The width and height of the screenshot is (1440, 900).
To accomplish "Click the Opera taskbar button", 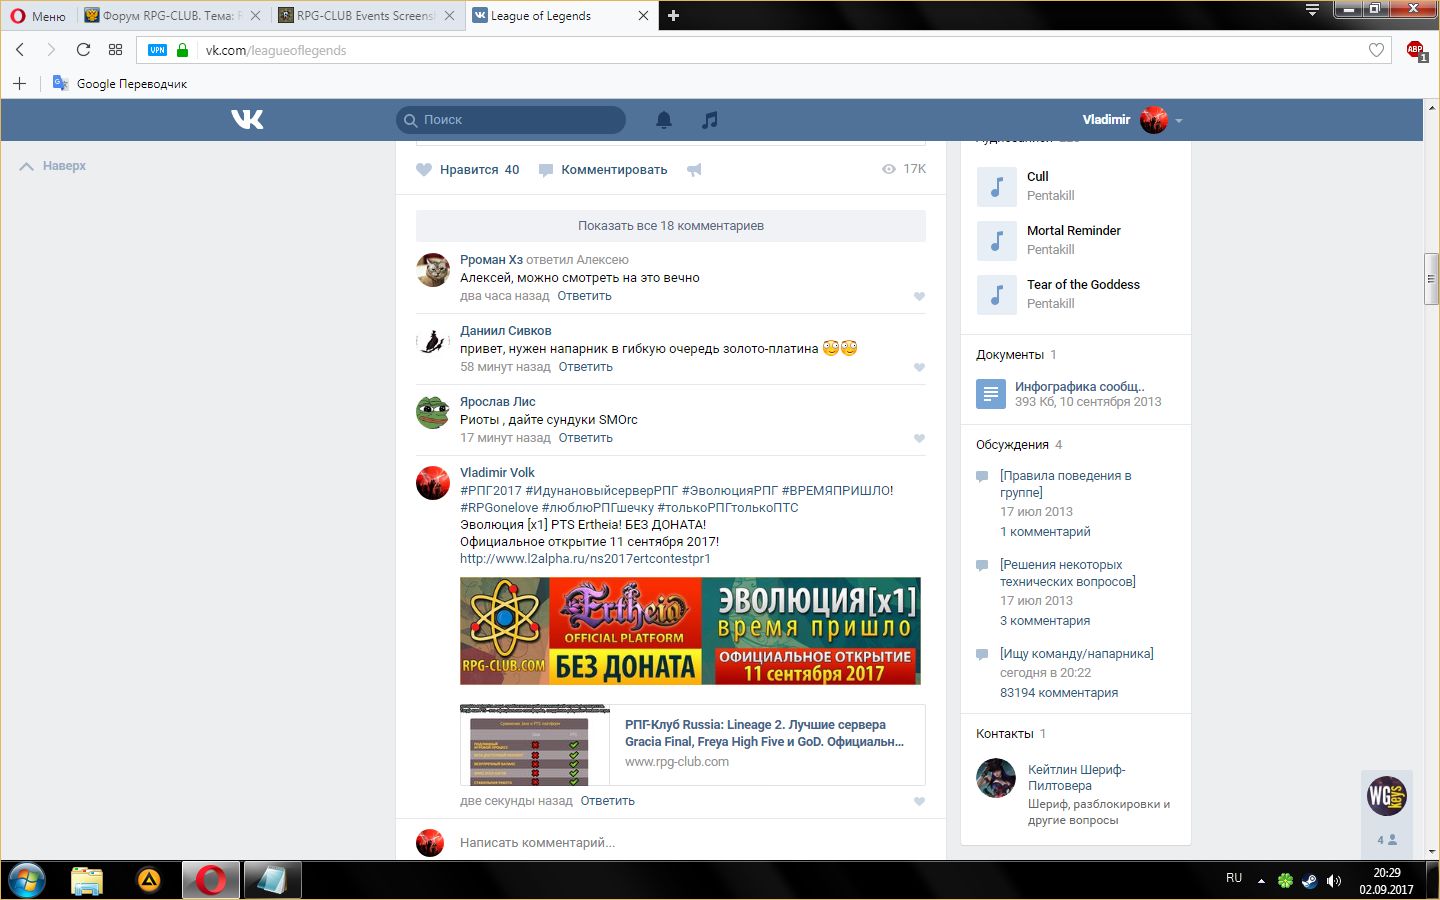I will [211, 880].
